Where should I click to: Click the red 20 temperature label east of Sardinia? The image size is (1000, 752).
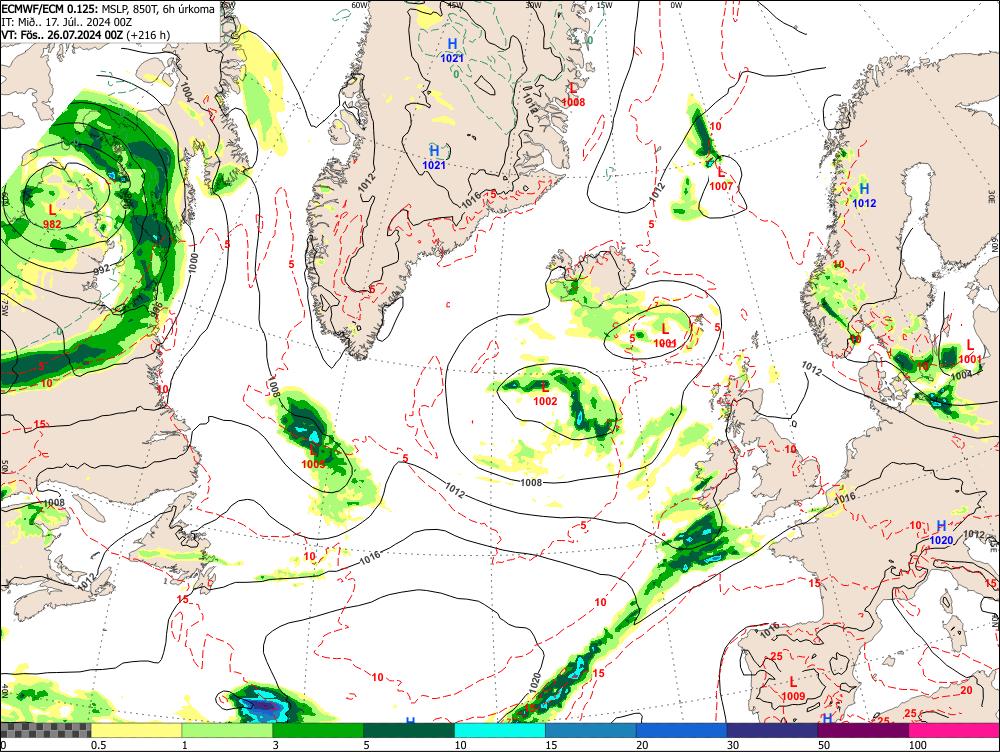click(966, 690)
